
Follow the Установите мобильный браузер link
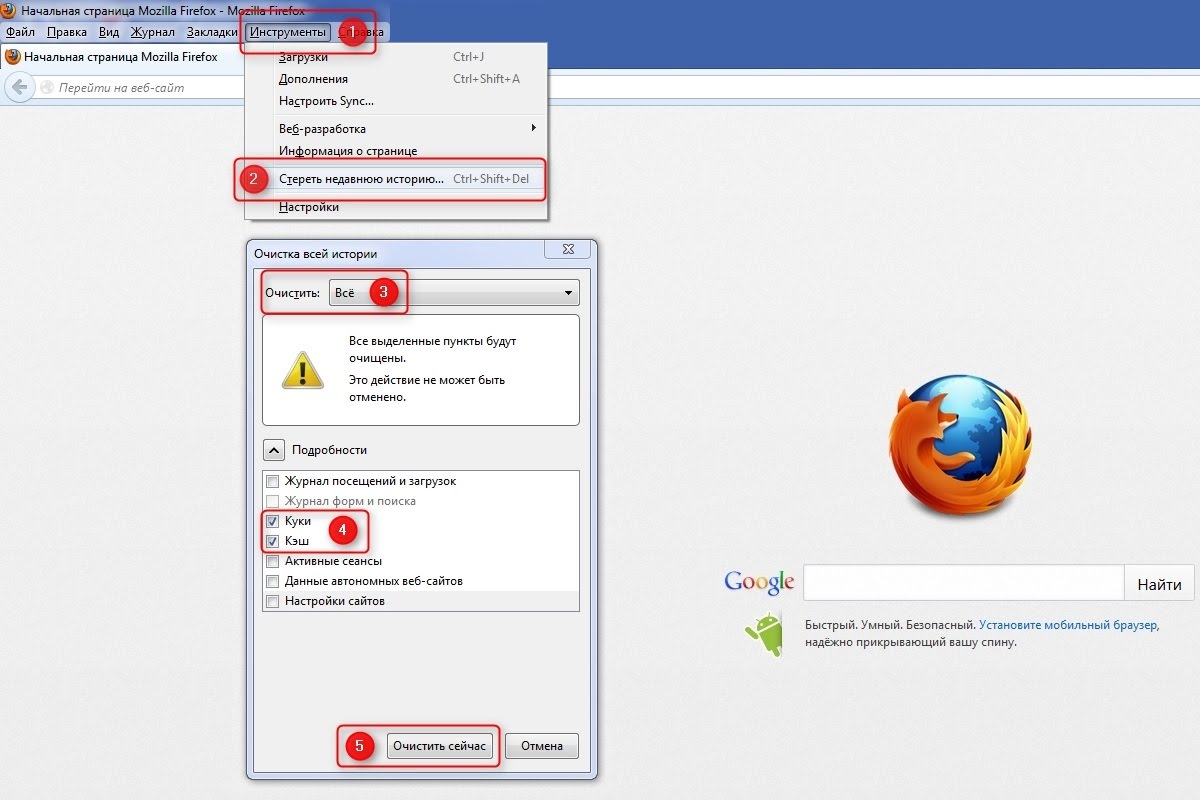click(1068, 624)
